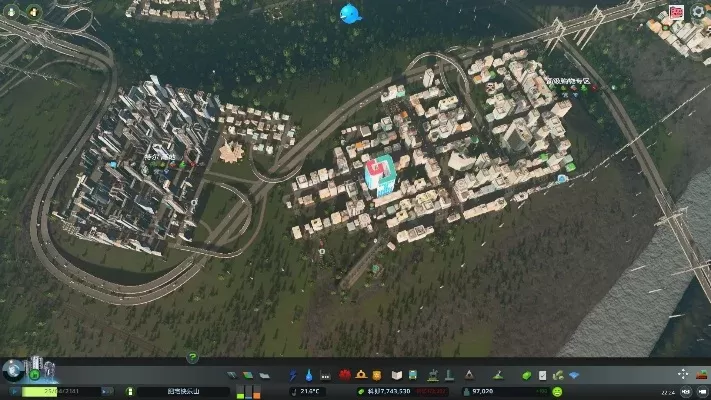The image size is (711, 400).
Task: Open the Electricity build menu
Action: click(x=293, y=374)
